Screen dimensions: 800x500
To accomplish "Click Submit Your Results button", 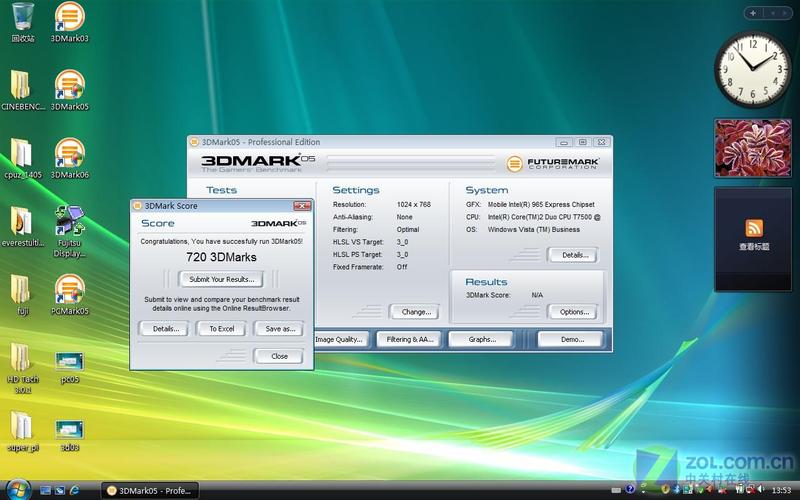I will tap(221, 279).
